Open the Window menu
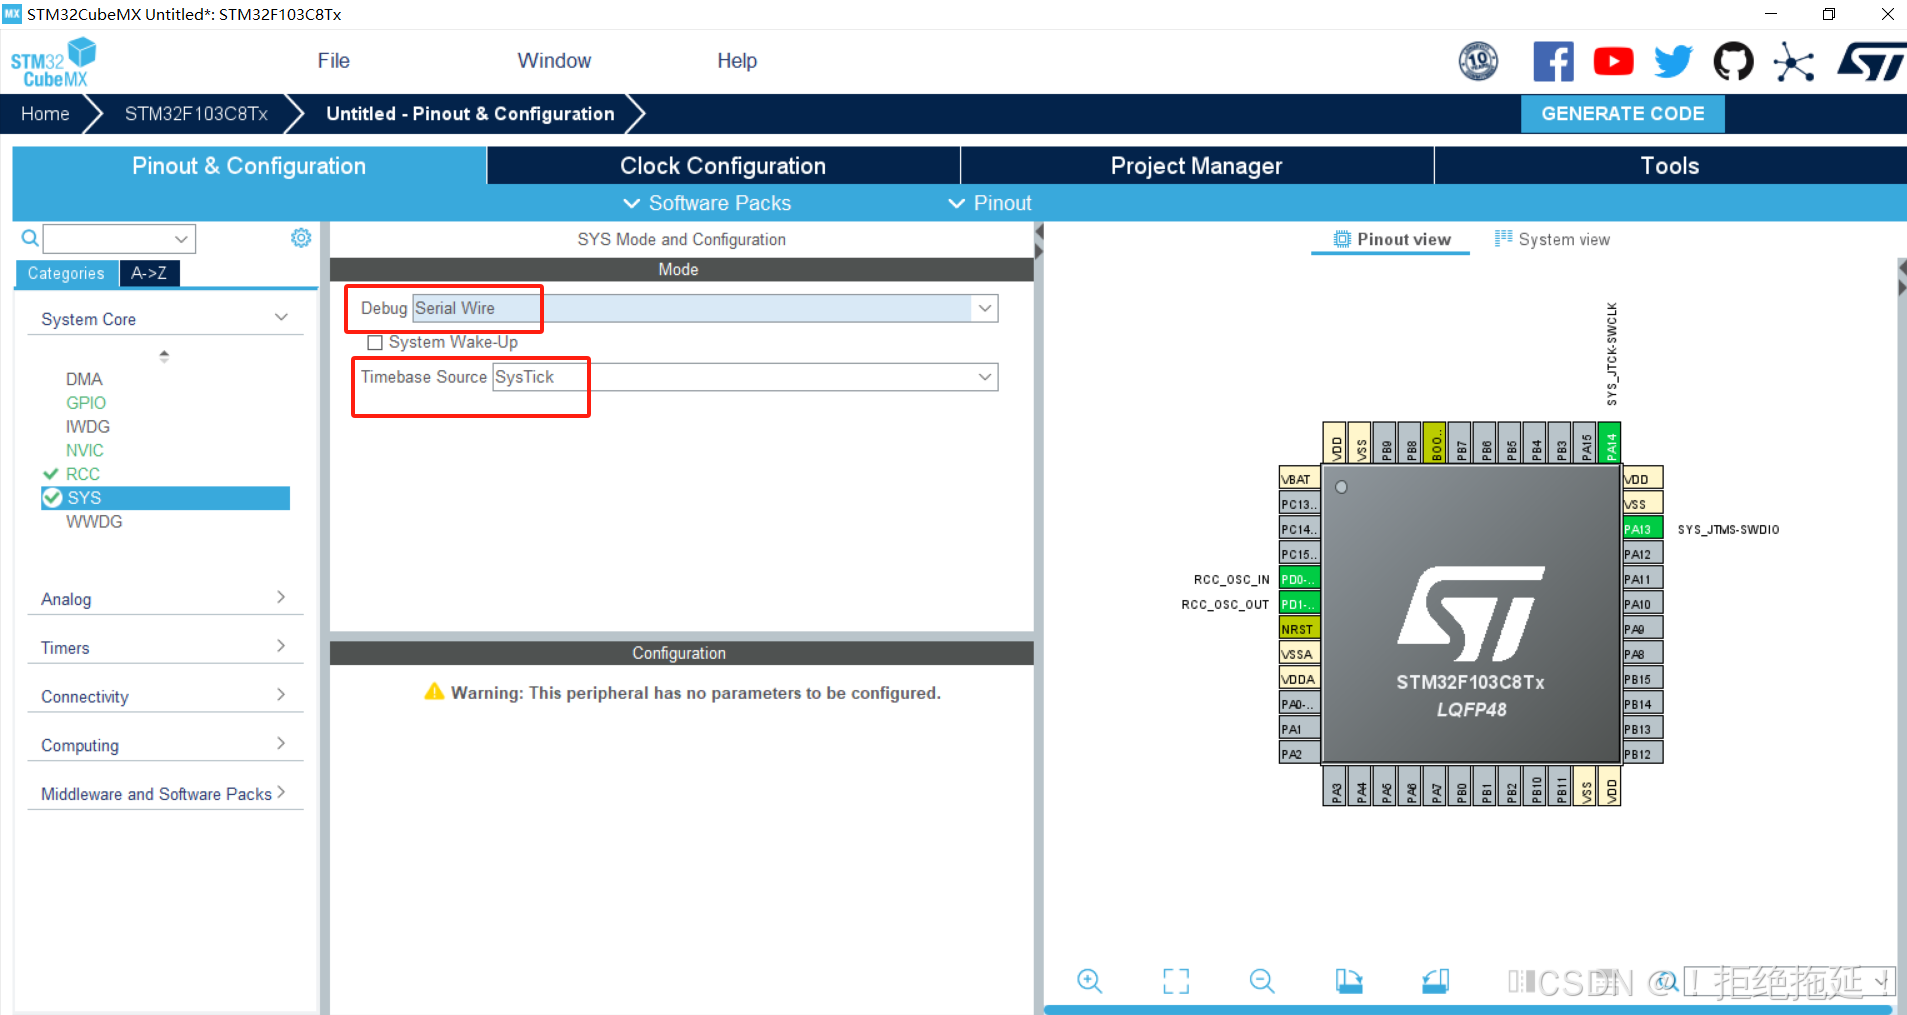1907x1015 pixels. 554,61
